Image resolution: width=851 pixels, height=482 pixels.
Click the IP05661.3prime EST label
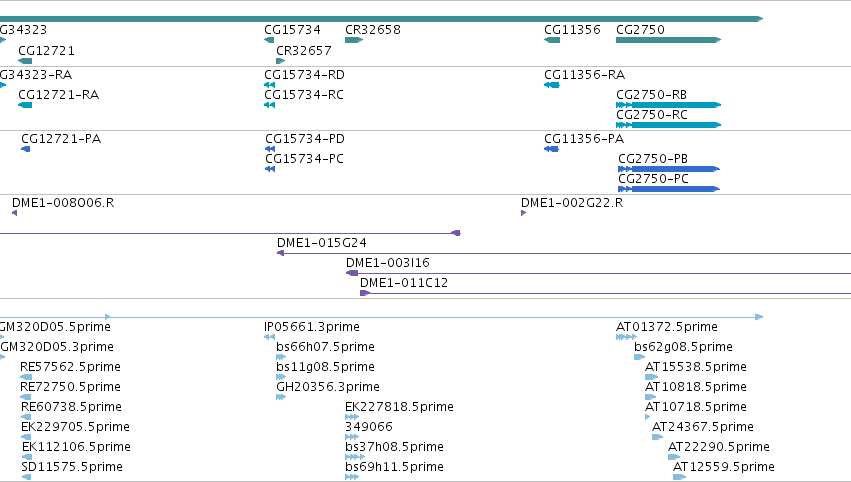[x=312, y=327]
